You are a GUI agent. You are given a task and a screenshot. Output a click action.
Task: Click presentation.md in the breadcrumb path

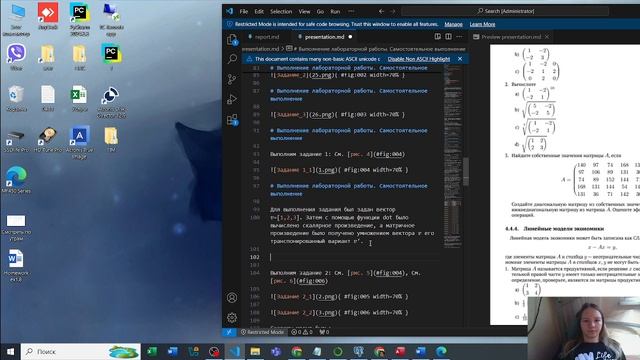point(261,49)
